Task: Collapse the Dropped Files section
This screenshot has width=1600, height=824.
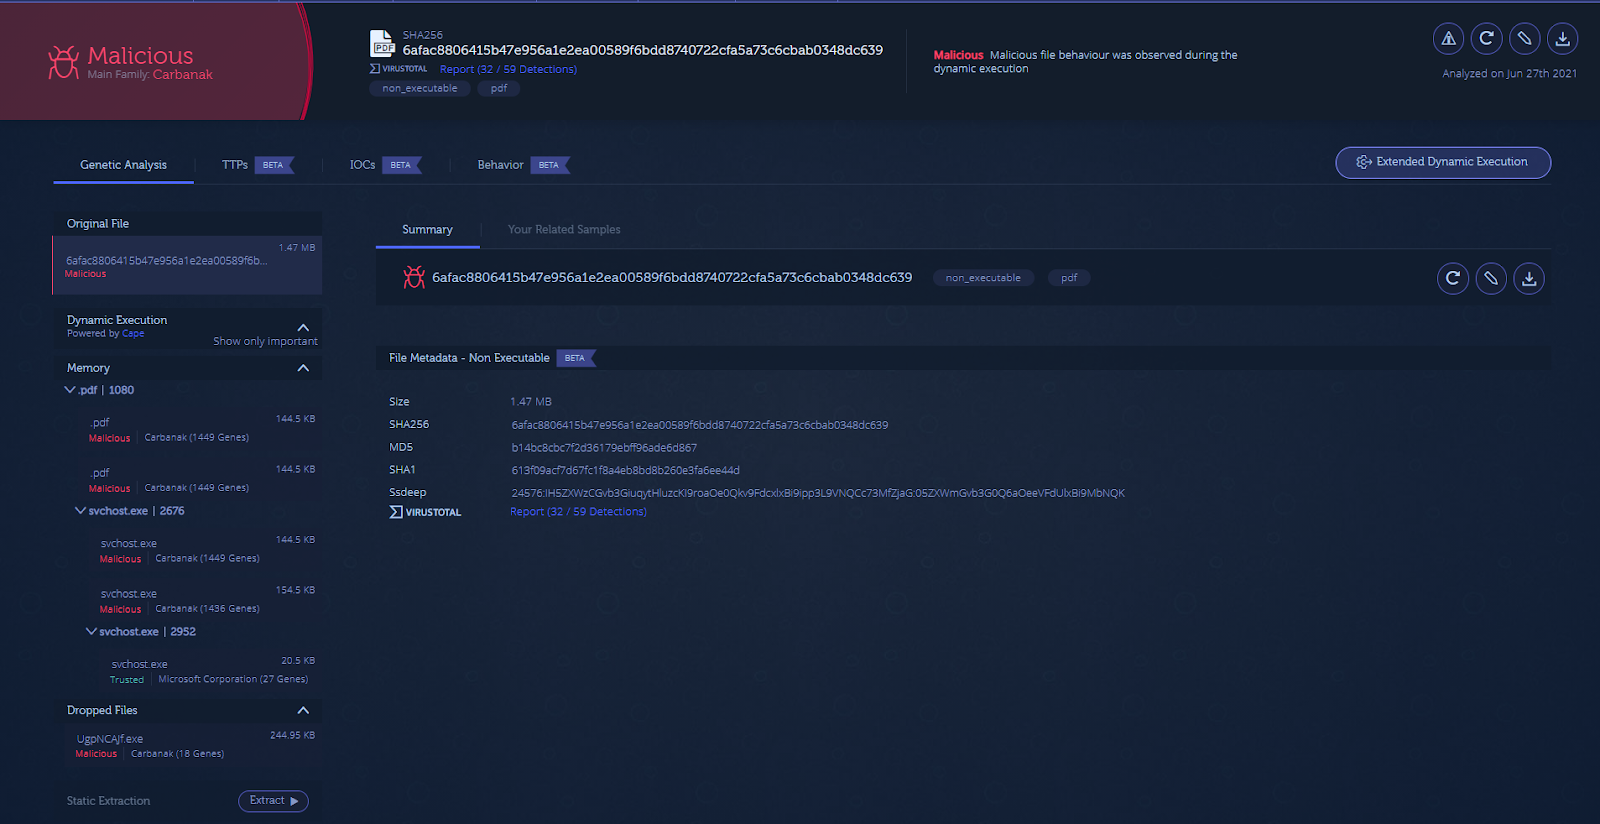Action: click(303, 710)
